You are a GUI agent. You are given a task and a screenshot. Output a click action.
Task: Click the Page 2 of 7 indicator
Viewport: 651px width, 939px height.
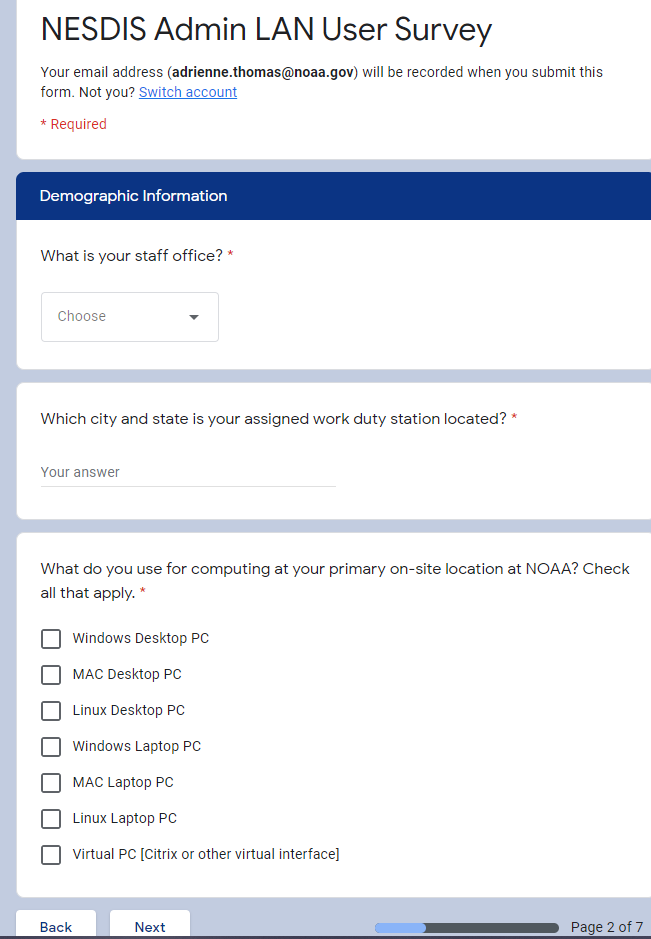tap(606, 927)
